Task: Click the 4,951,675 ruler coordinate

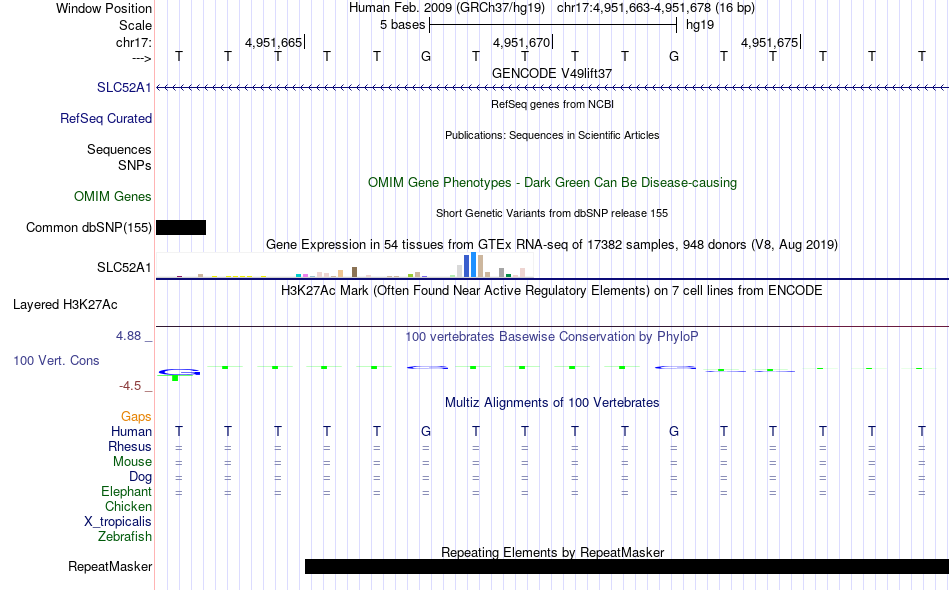Action: [x=769, y=42]
